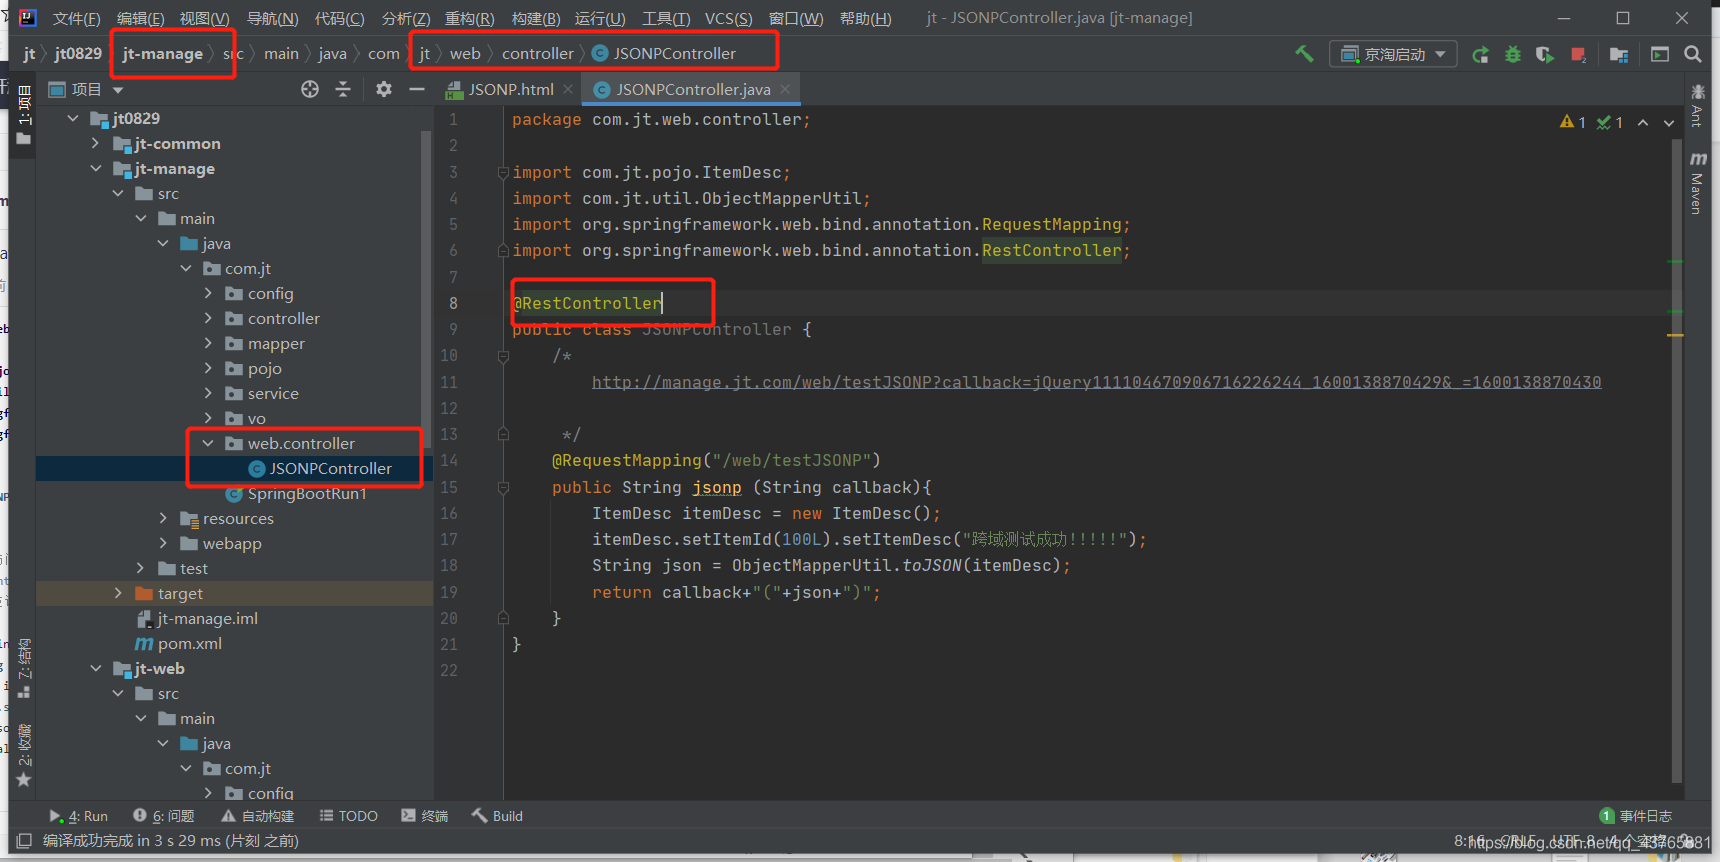Open Project Structure icon in toolbar
This screenshot has height=862, width=1720.
pos(1619,54)
